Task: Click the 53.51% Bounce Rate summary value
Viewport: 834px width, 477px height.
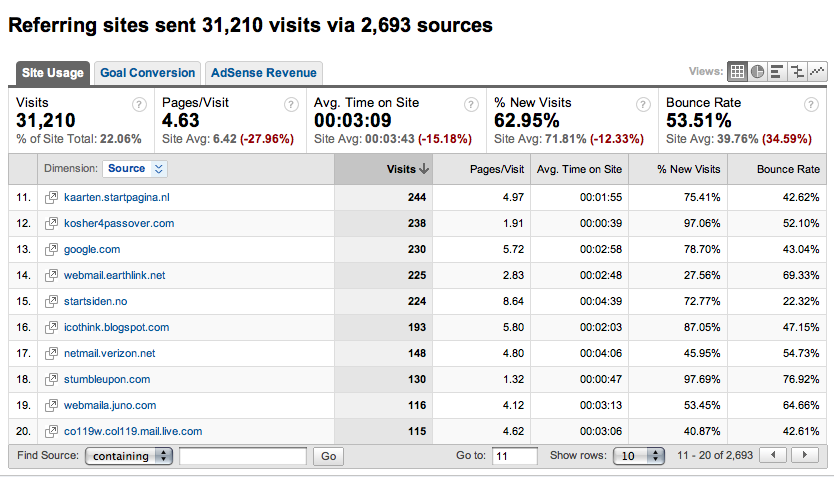Action: (x=699, y=121)
